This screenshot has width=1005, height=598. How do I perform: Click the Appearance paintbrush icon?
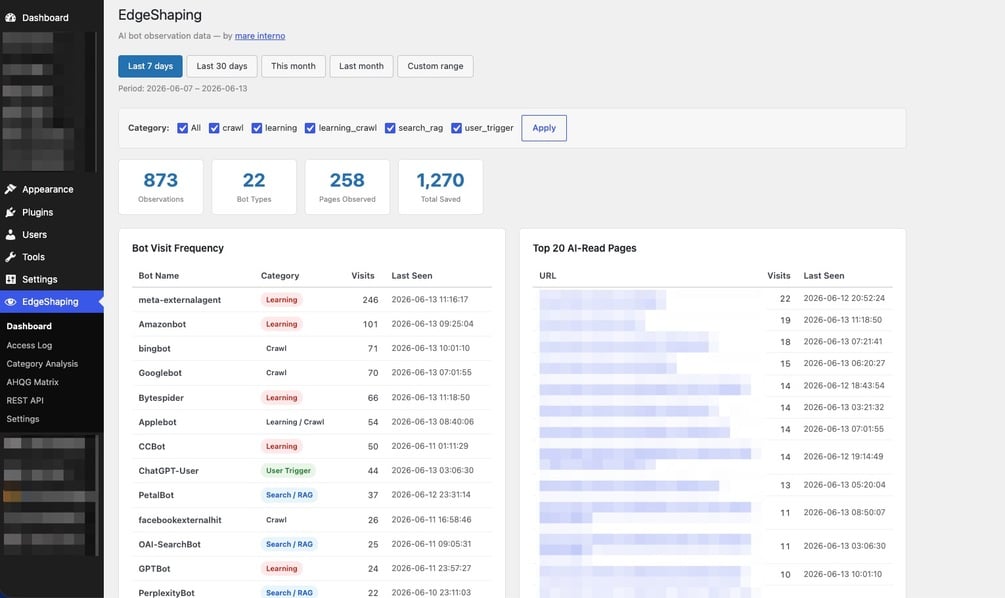point(10,189)
